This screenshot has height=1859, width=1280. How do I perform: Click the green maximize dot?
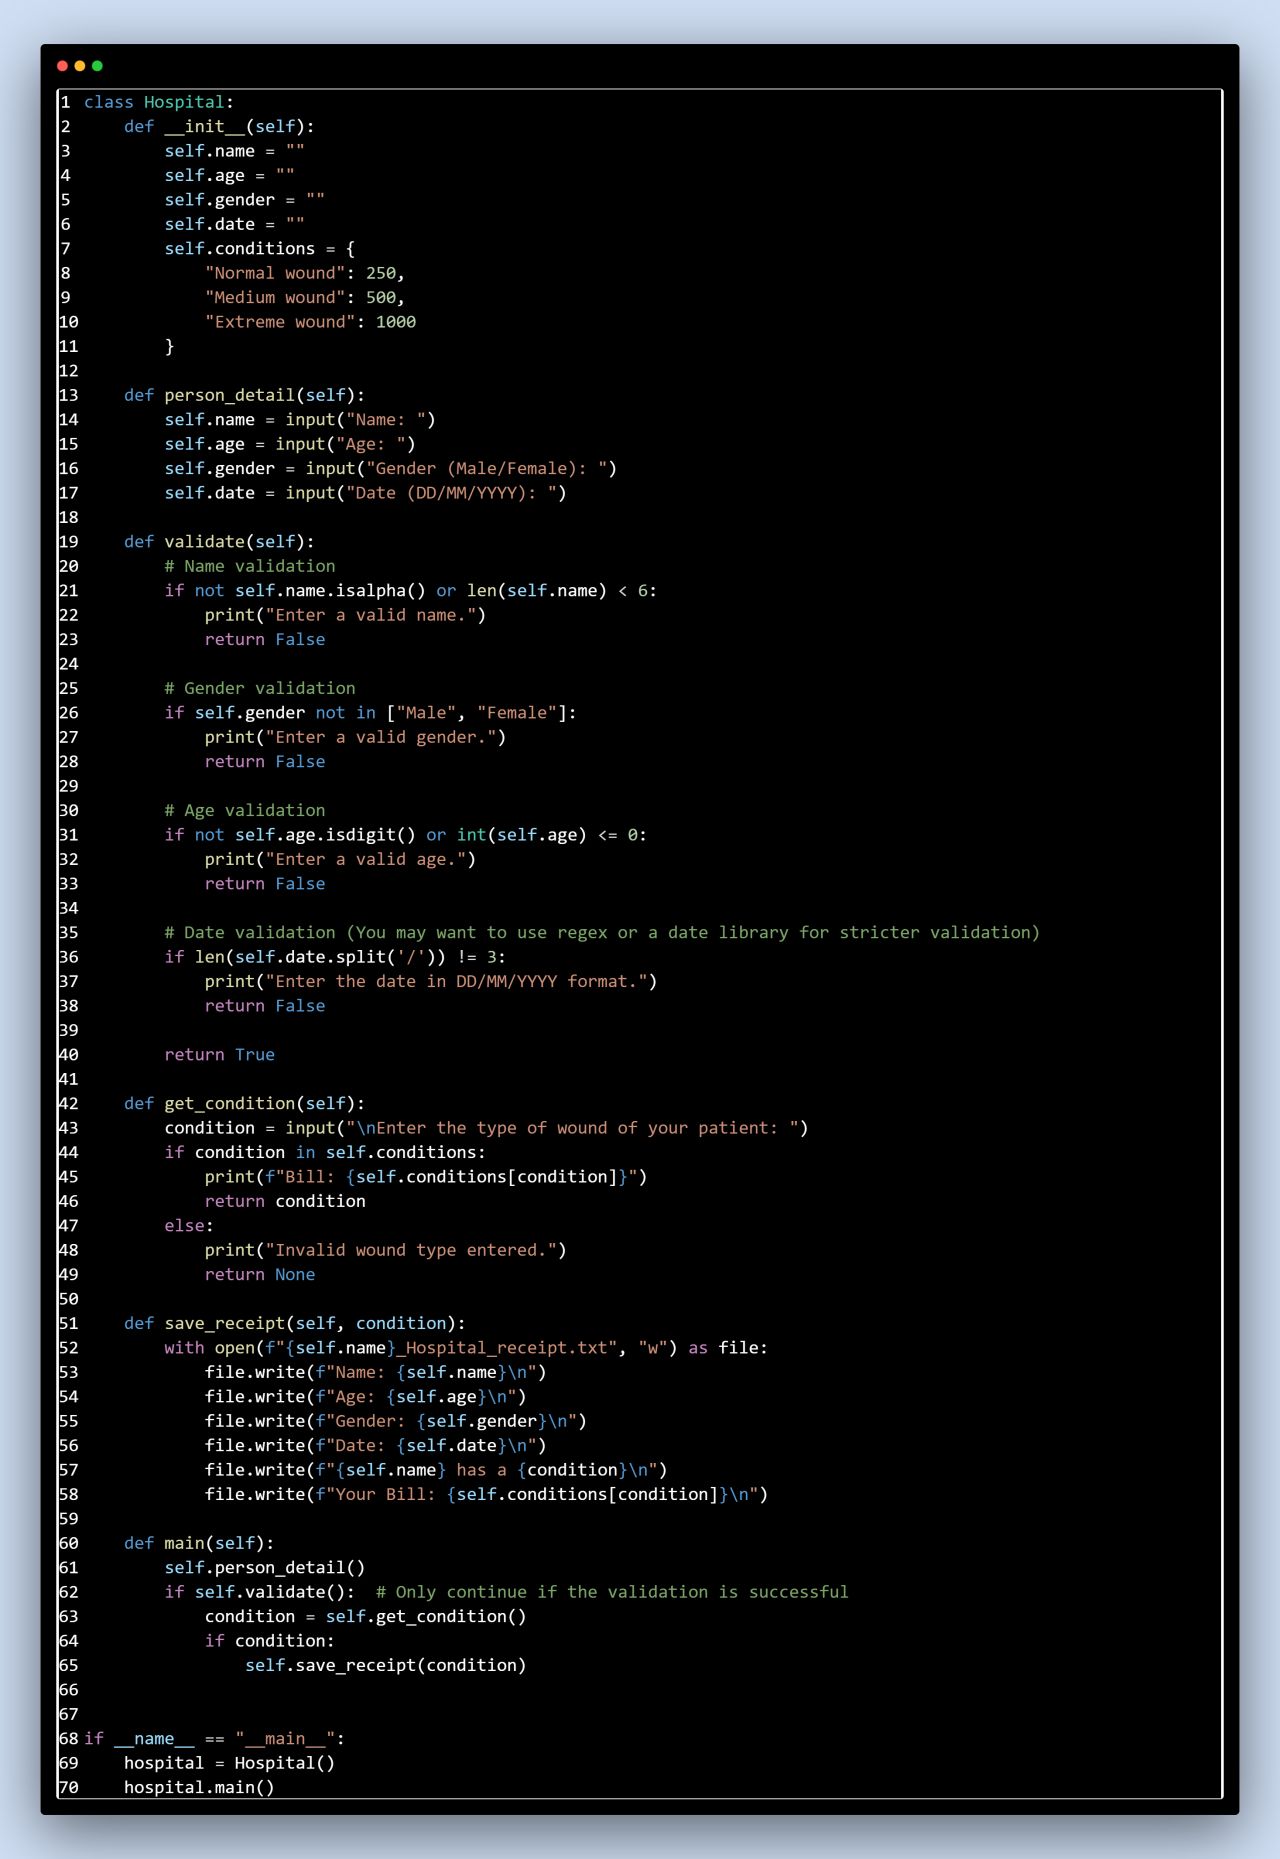[x=97, y=66]
